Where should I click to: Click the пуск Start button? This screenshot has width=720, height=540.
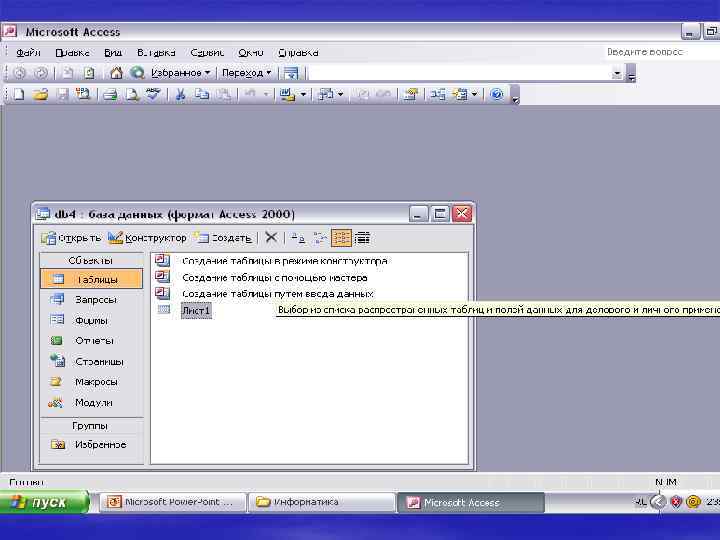click(x=44, y=502)
